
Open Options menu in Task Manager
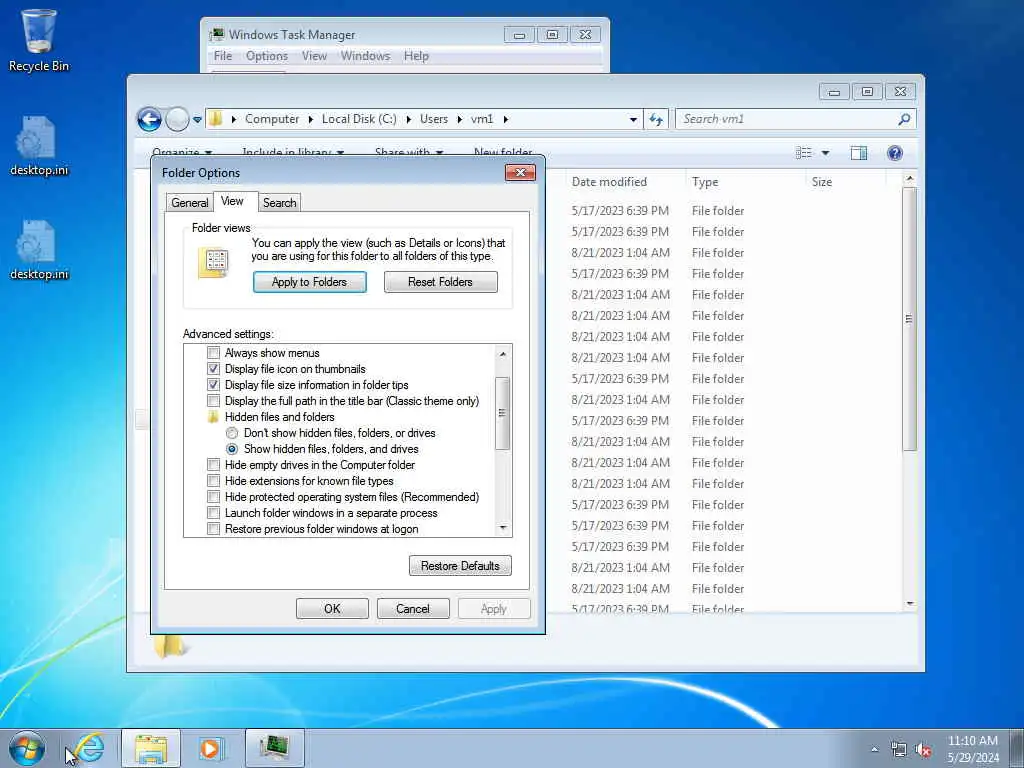click(x=266, y=56)
